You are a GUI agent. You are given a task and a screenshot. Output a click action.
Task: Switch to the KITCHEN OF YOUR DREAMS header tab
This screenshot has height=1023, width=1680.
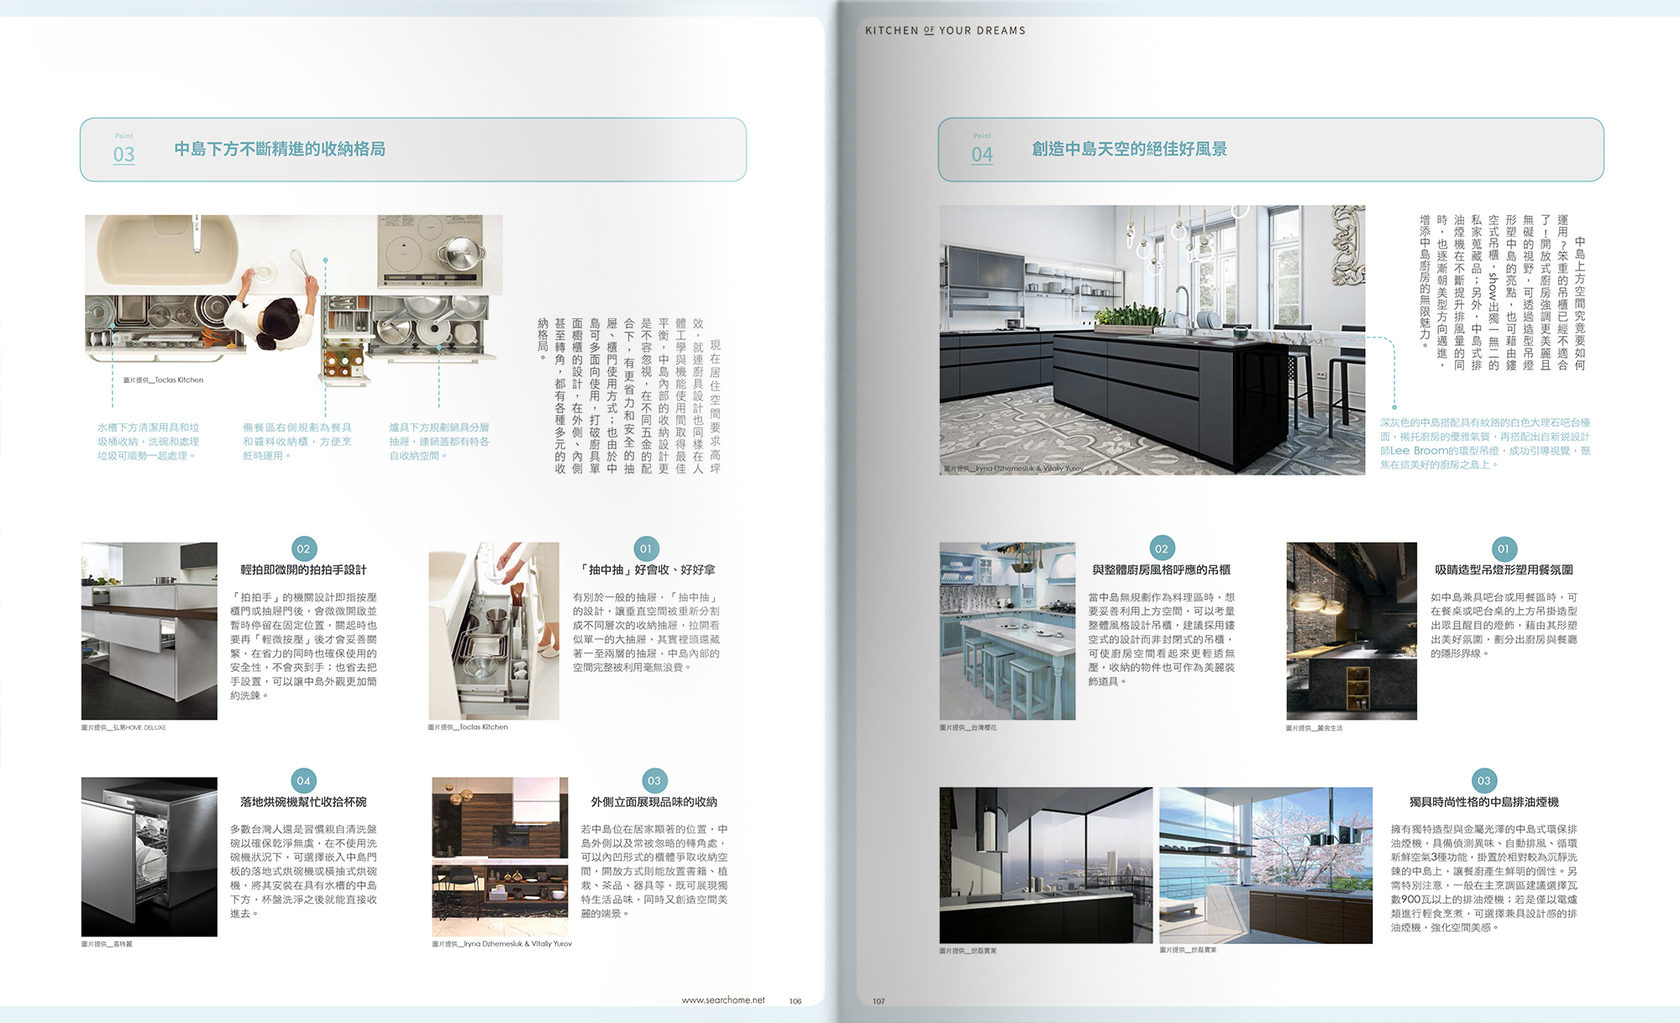[x=946, y=30]
